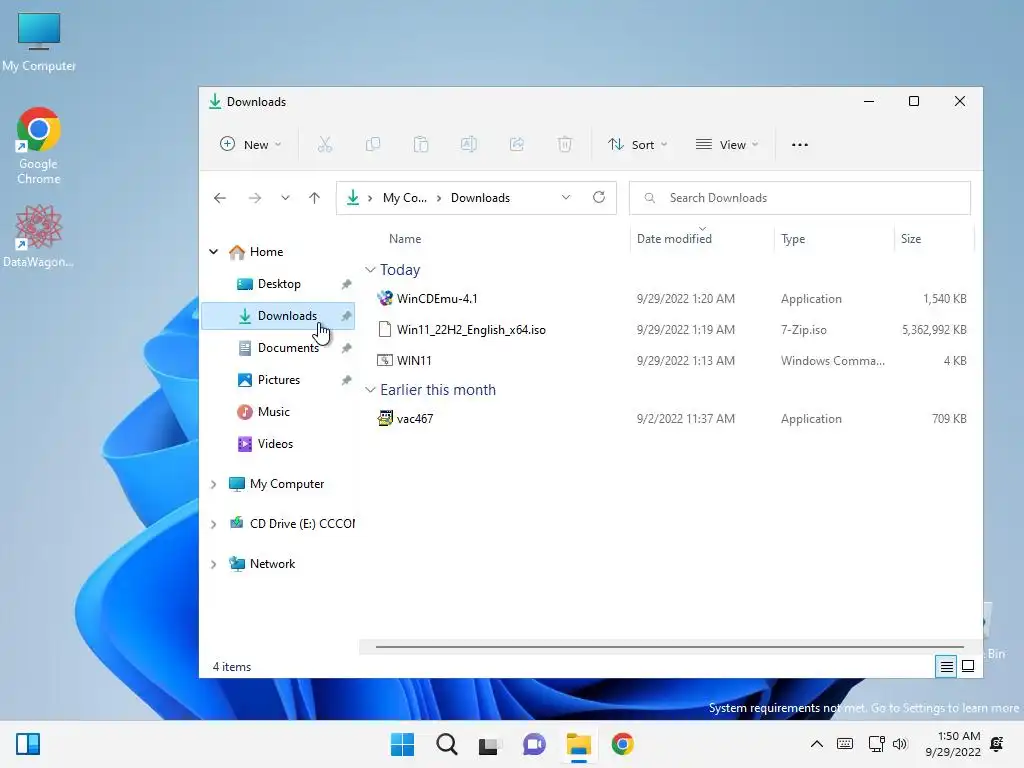Click the Size column header
Viewport: 1024px width, 768px height.
pyautogui.click(x=911, y=239)
